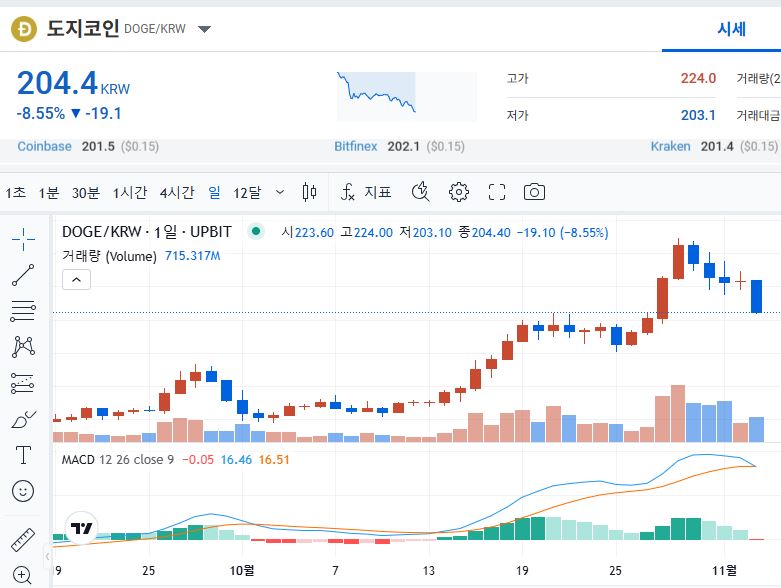Open the horizontal lines Fib tool
Viewport: 781px width, 588px height.
pos(23,311)
